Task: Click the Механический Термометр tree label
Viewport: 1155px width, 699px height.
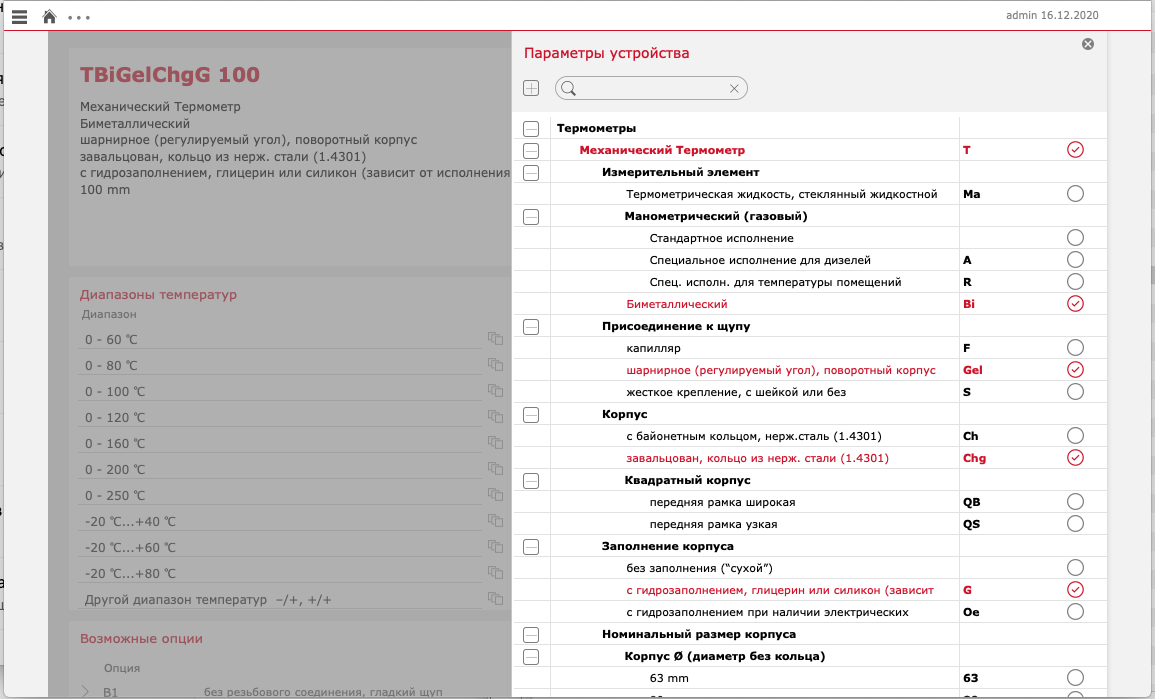Action: click(x=661, y=150)
